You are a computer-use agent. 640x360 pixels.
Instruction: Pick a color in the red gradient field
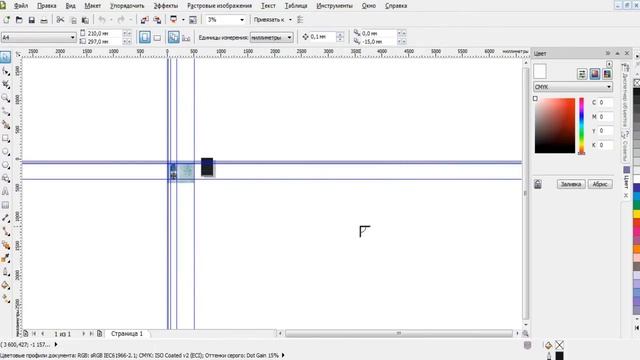point(555,126)
